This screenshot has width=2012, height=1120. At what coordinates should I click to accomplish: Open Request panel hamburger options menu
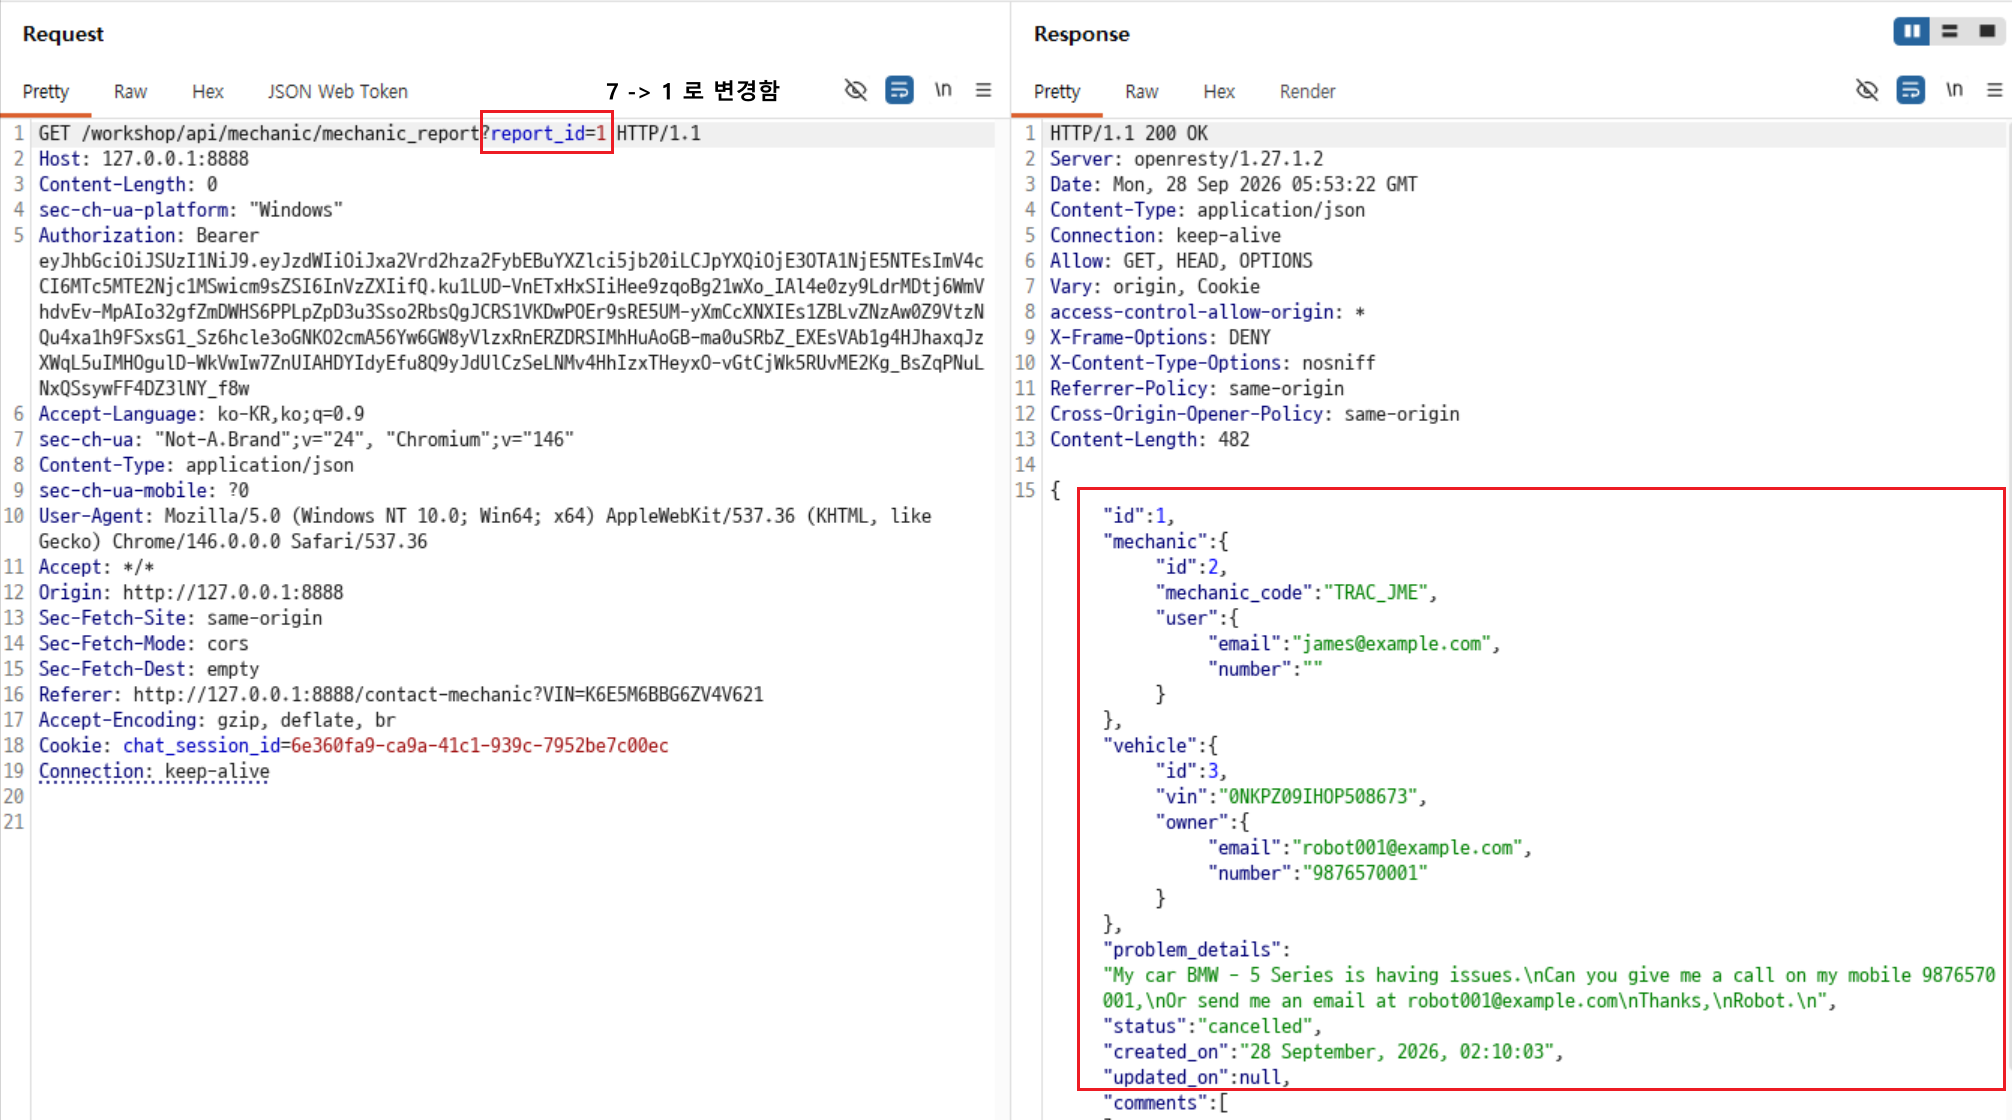[984, 90]
